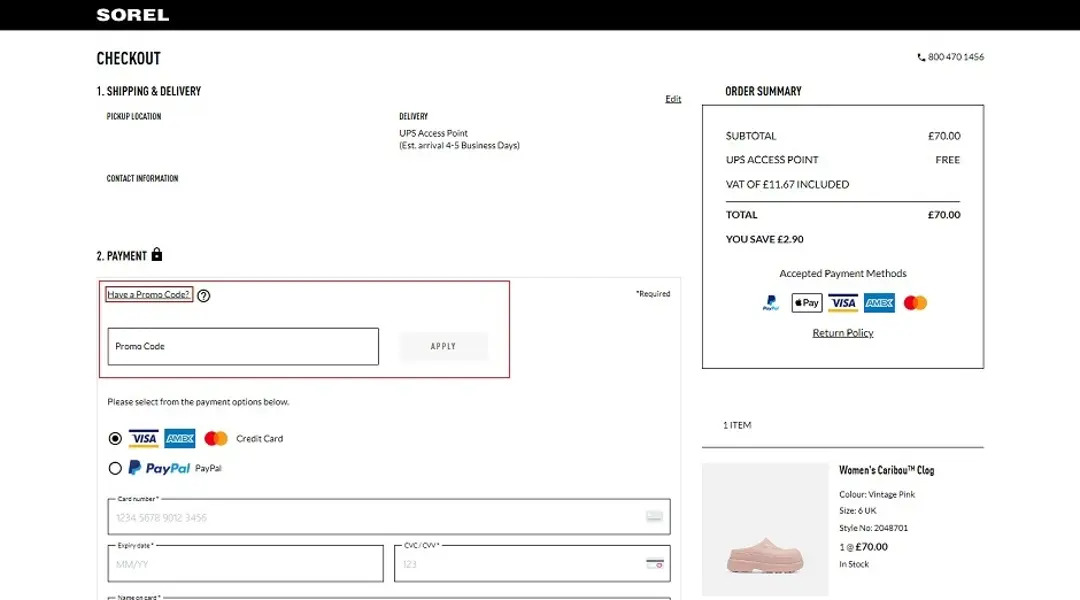Image resolution: width=1080 pixels, height=600 pixels.
Task: Click the 'CHECKOUT' page title
Action: [x=128, y=59]
